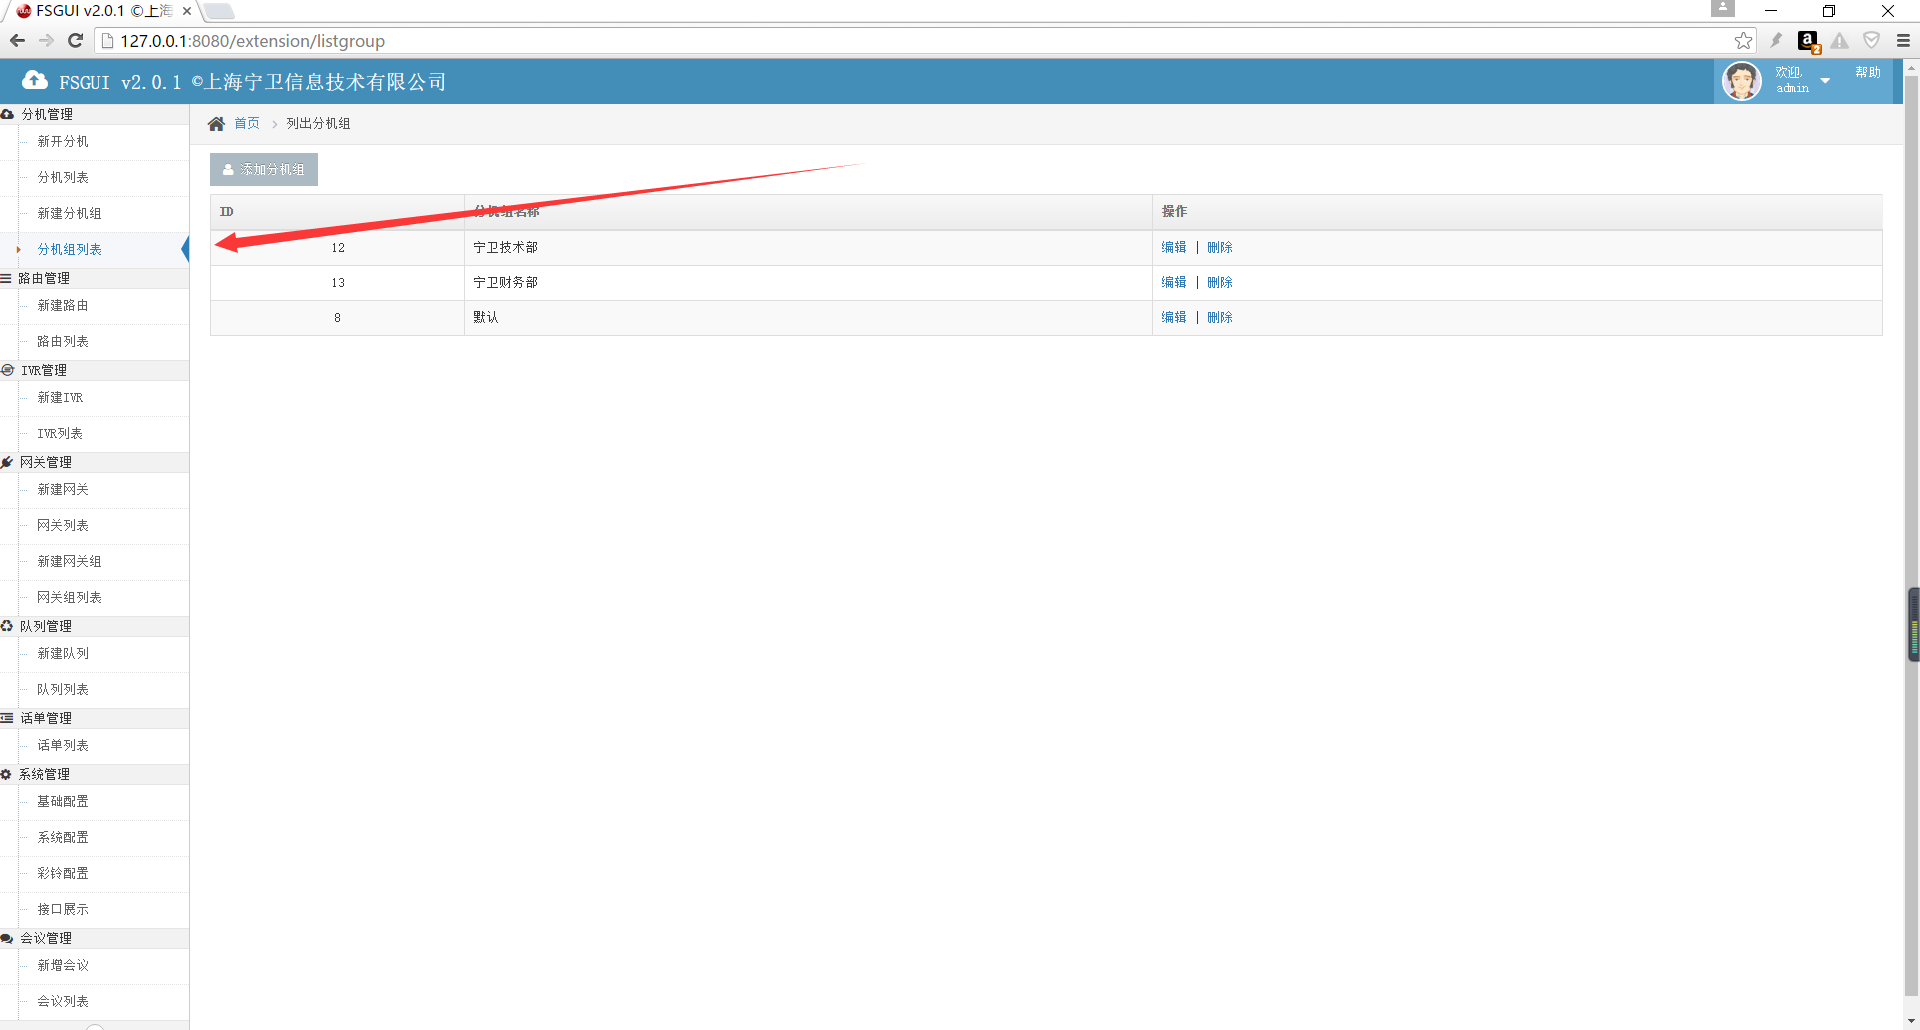Expand the 路由管理 sidebar section
Image resolution: width=1920 pixels, height=1030 pixels.
44,278
